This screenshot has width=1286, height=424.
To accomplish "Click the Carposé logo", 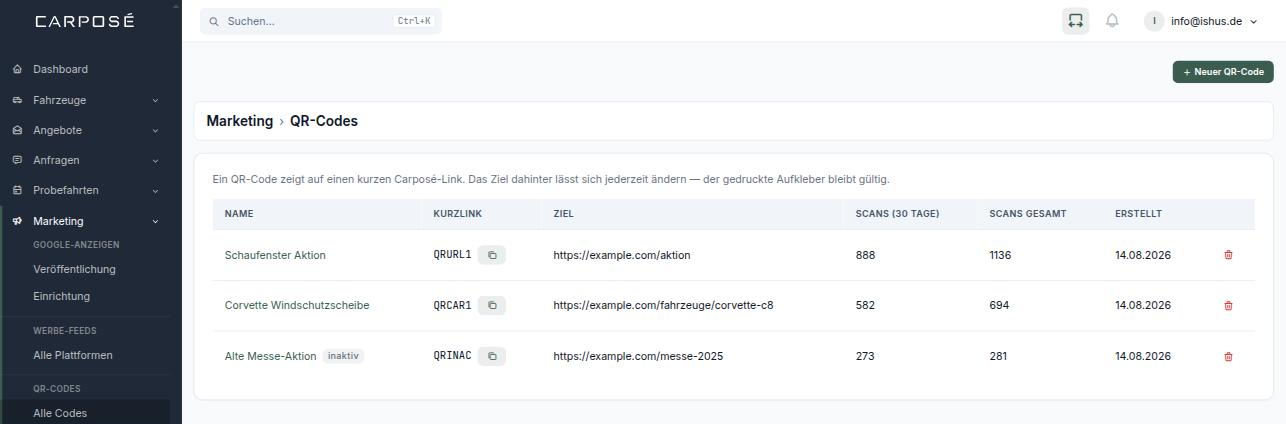I will point(85,21).
